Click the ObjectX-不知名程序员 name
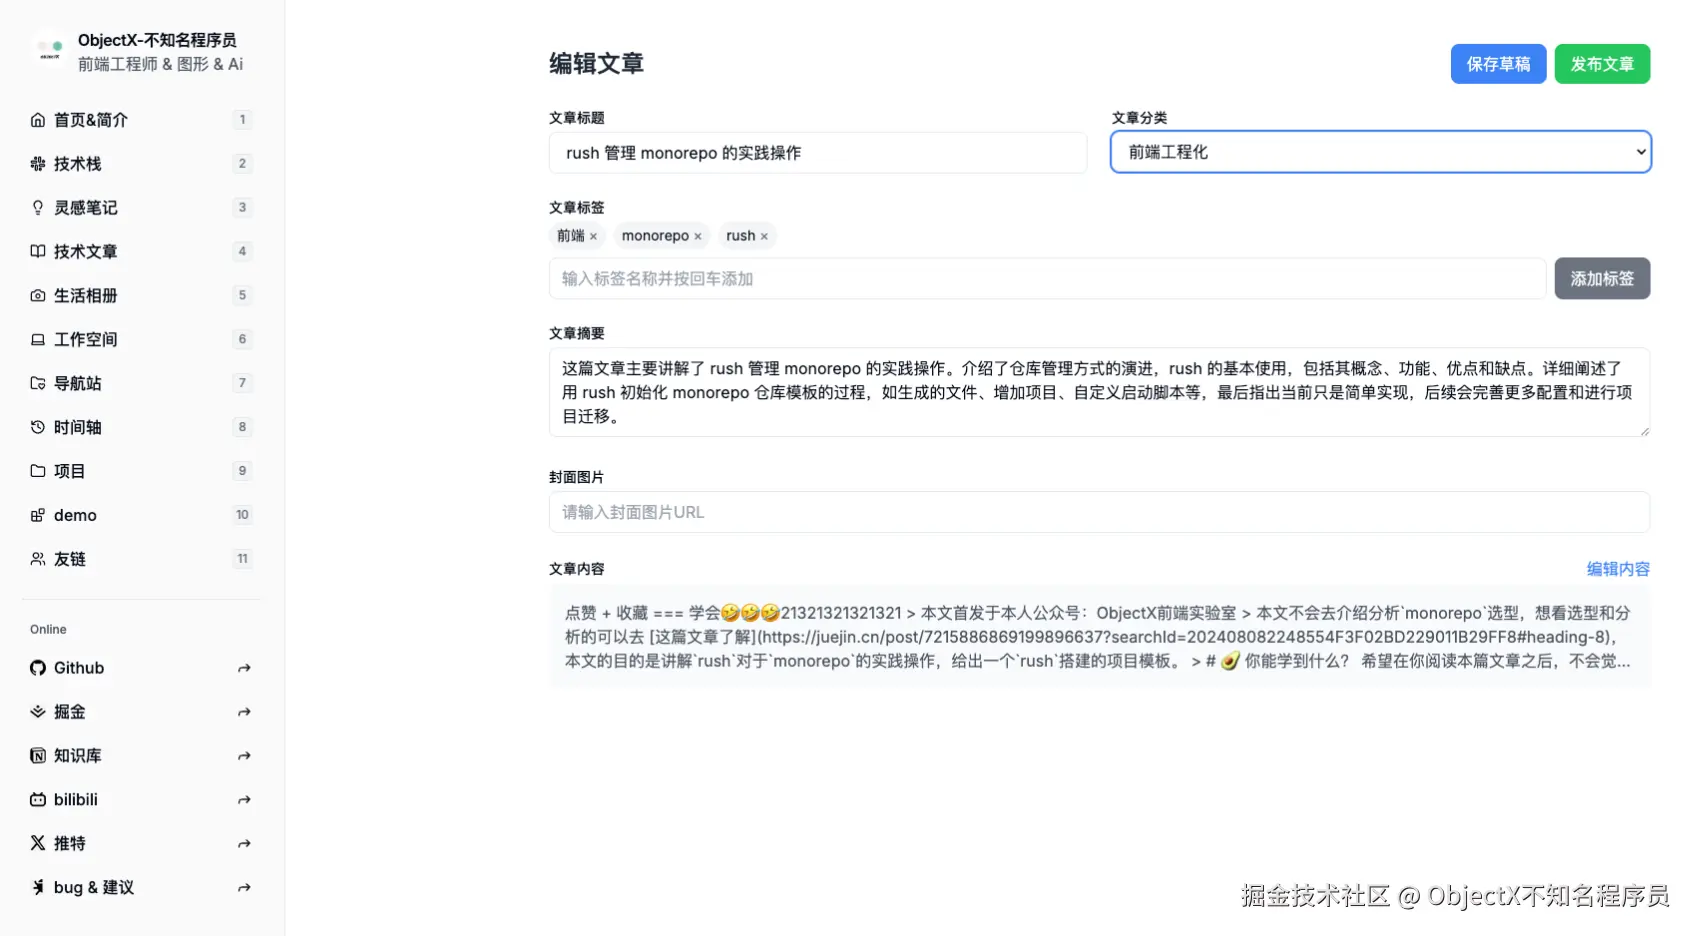The width and height of the screenshot is (1696, 936). coord(157,40)
